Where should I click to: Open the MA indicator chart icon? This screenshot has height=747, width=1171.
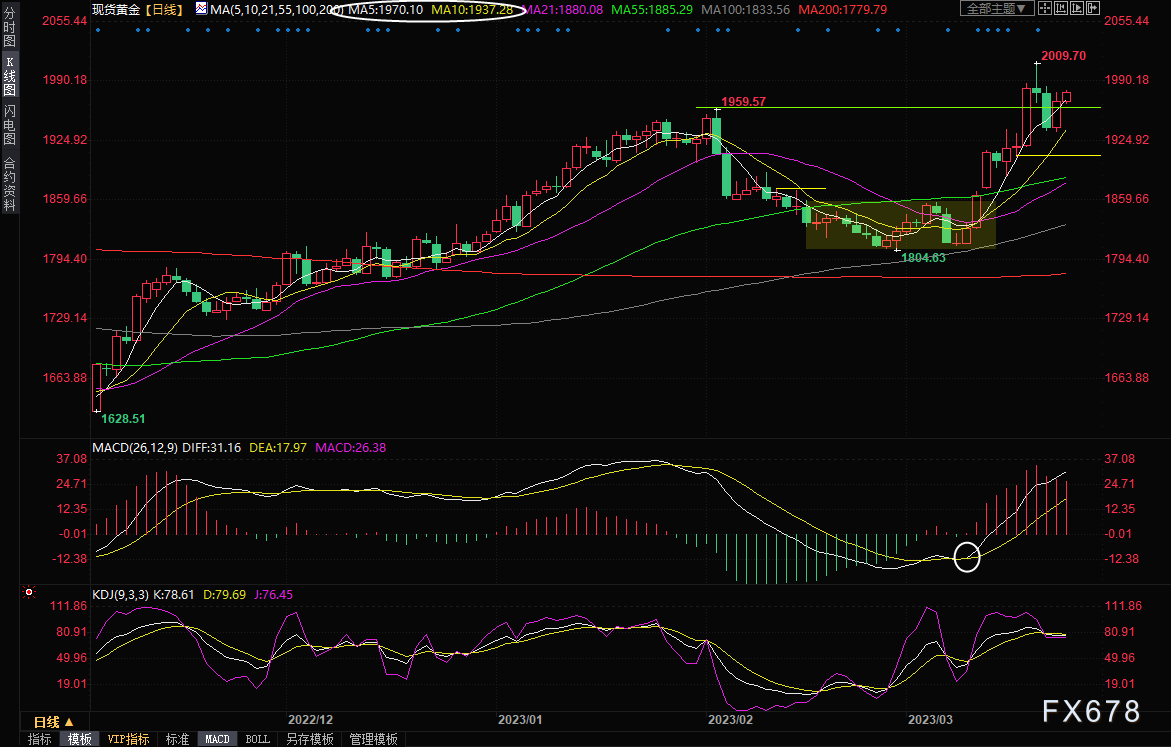(x=202, y=9)
